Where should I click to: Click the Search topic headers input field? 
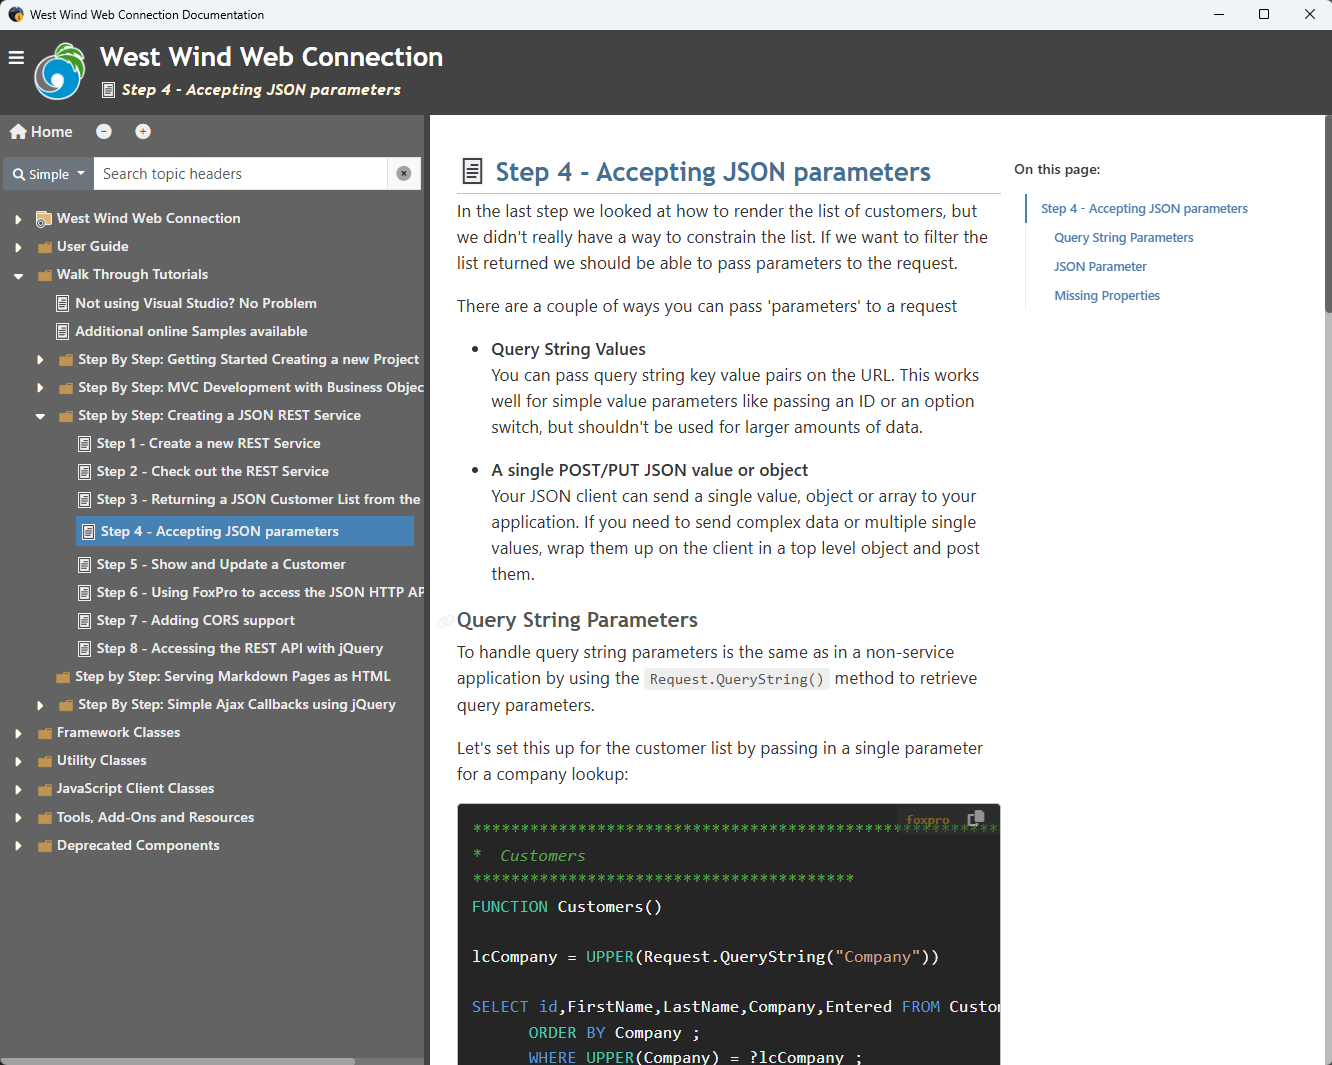240,174
